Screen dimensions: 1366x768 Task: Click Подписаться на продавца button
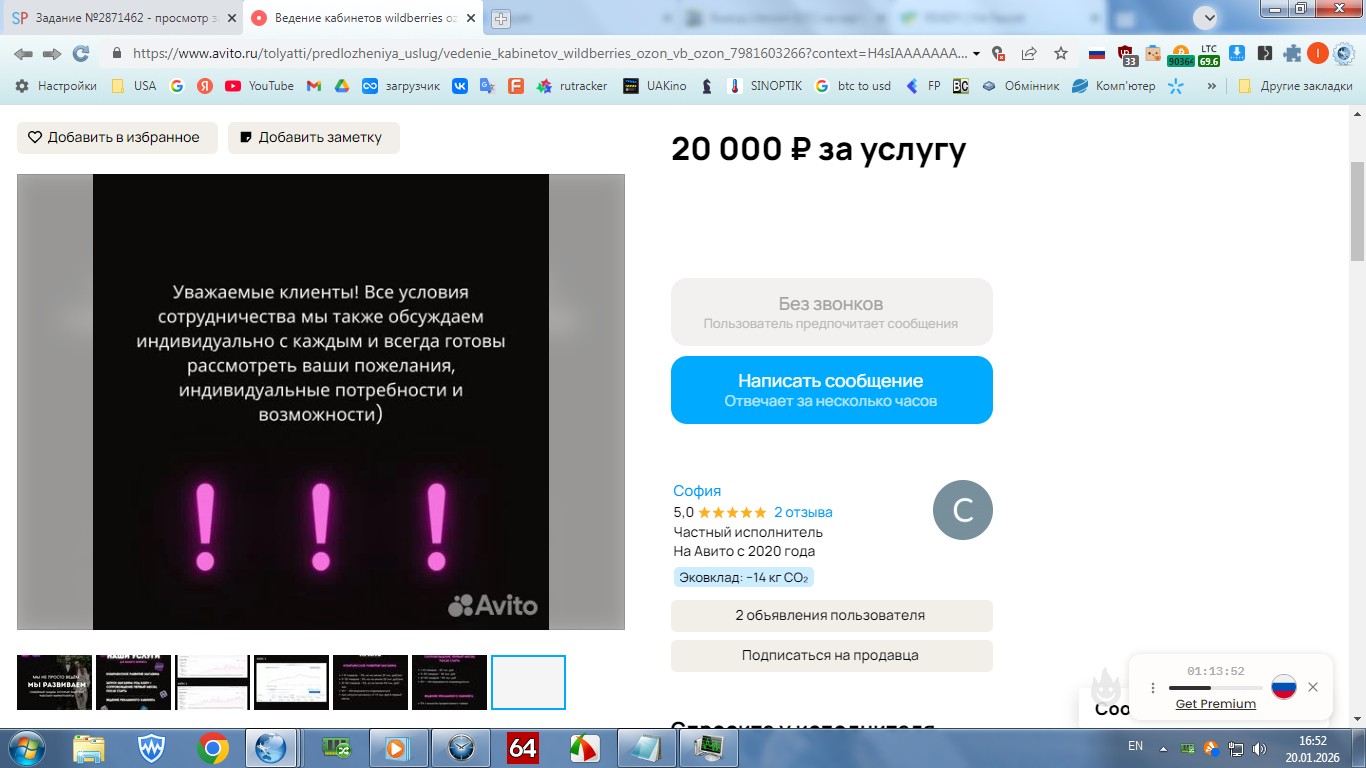(x=832, y=656)
